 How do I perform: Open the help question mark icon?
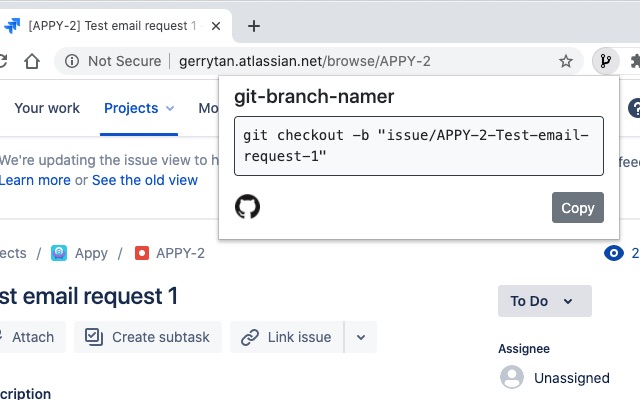pyautogui.click(x=635, y=108)
